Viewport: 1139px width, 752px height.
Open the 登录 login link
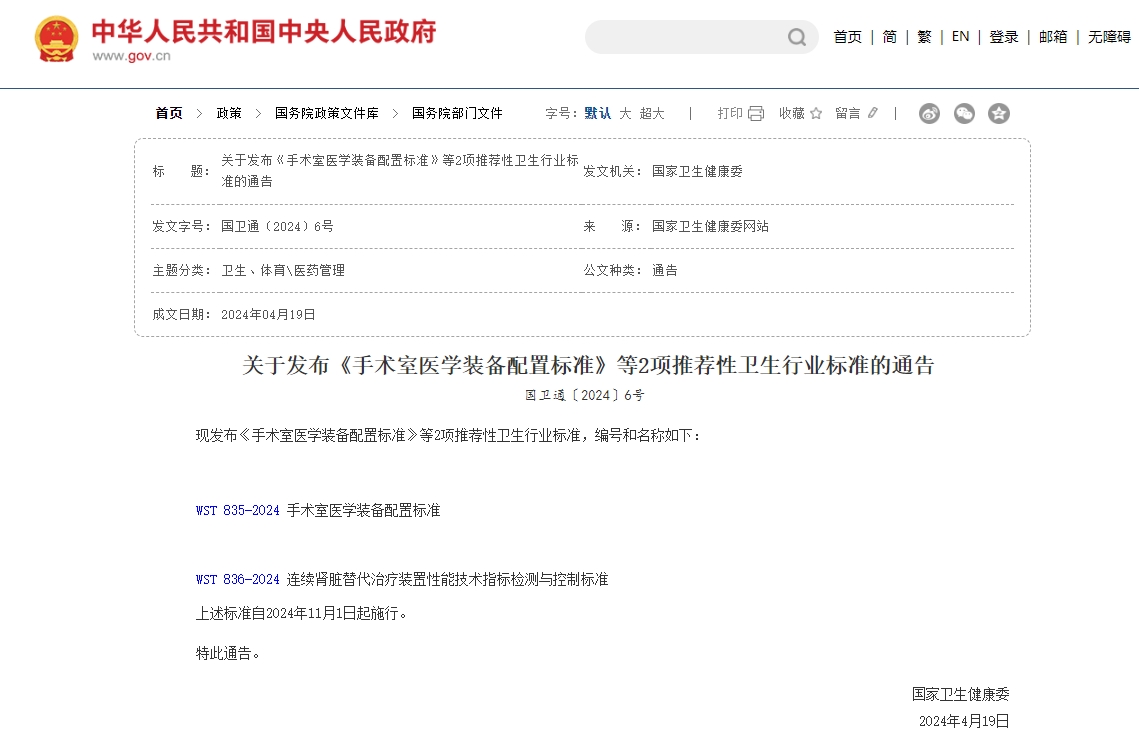(x=1003, y=37)
